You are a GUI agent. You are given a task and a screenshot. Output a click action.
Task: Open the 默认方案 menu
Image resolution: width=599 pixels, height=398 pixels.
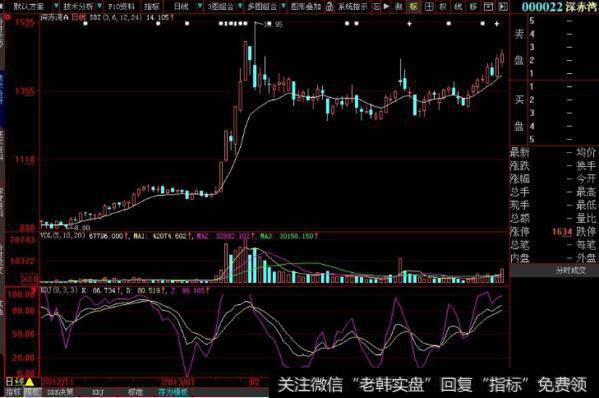click(x=29, y=6)
